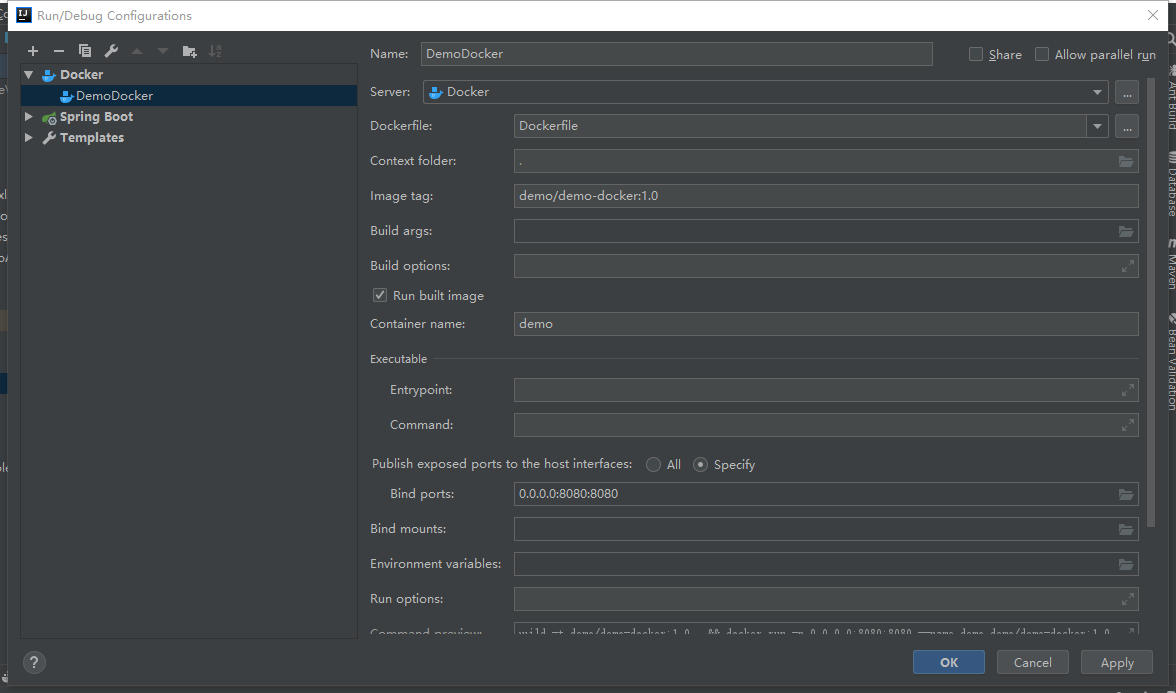Close the Run/Debug Configurations dialog

coord(1153,15)
